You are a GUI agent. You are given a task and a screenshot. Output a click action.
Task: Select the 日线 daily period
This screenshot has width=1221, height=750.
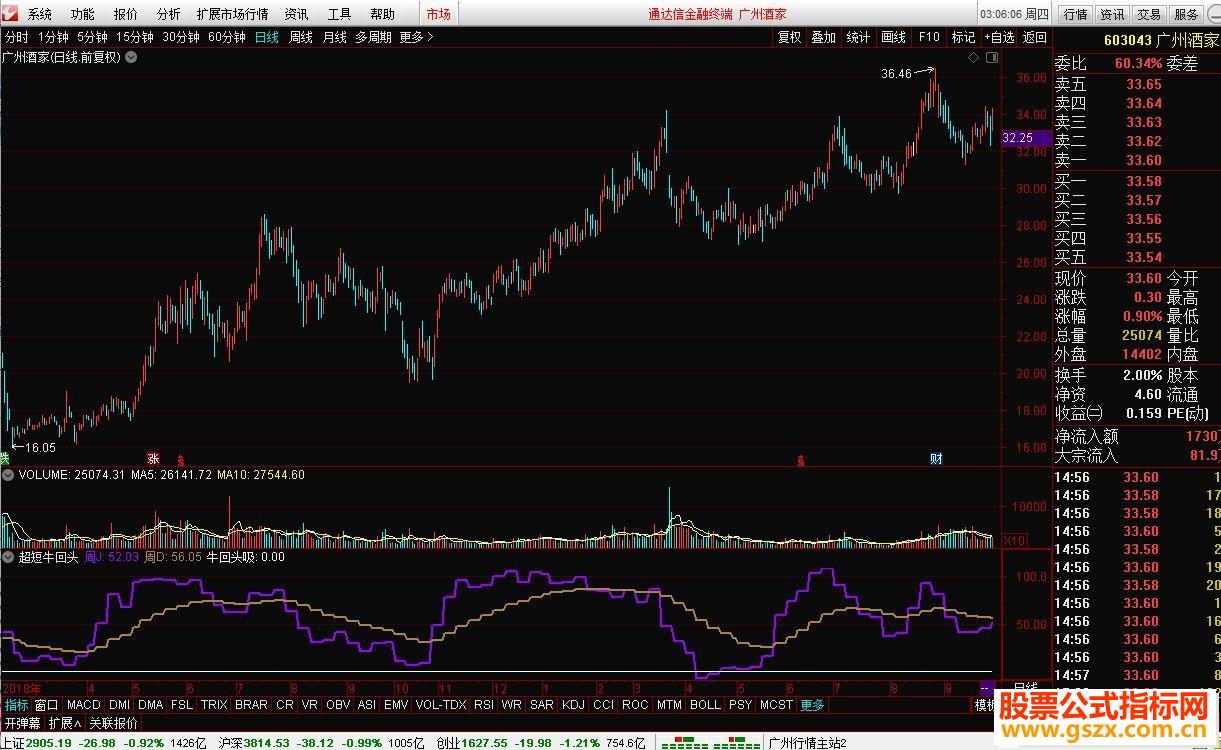[267, 37]
